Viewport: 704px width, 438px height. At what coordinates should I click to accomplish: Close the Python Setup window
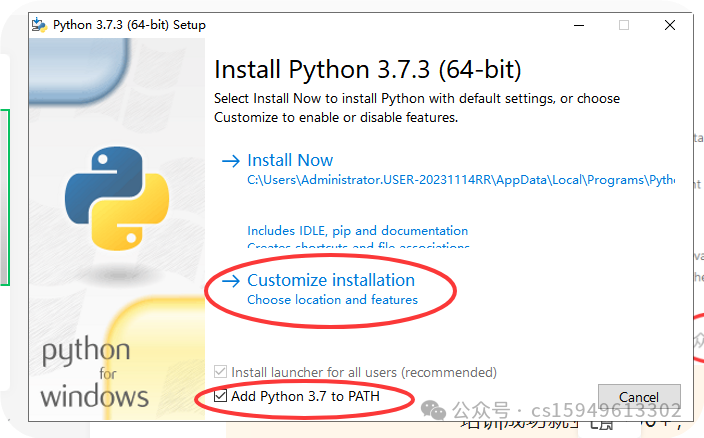pyautogui.click(x=670, y=25)
